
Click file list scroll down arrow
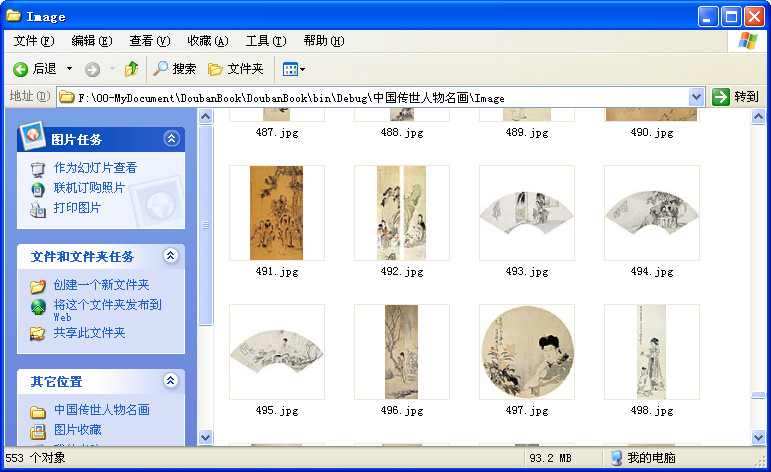point(758,437)
